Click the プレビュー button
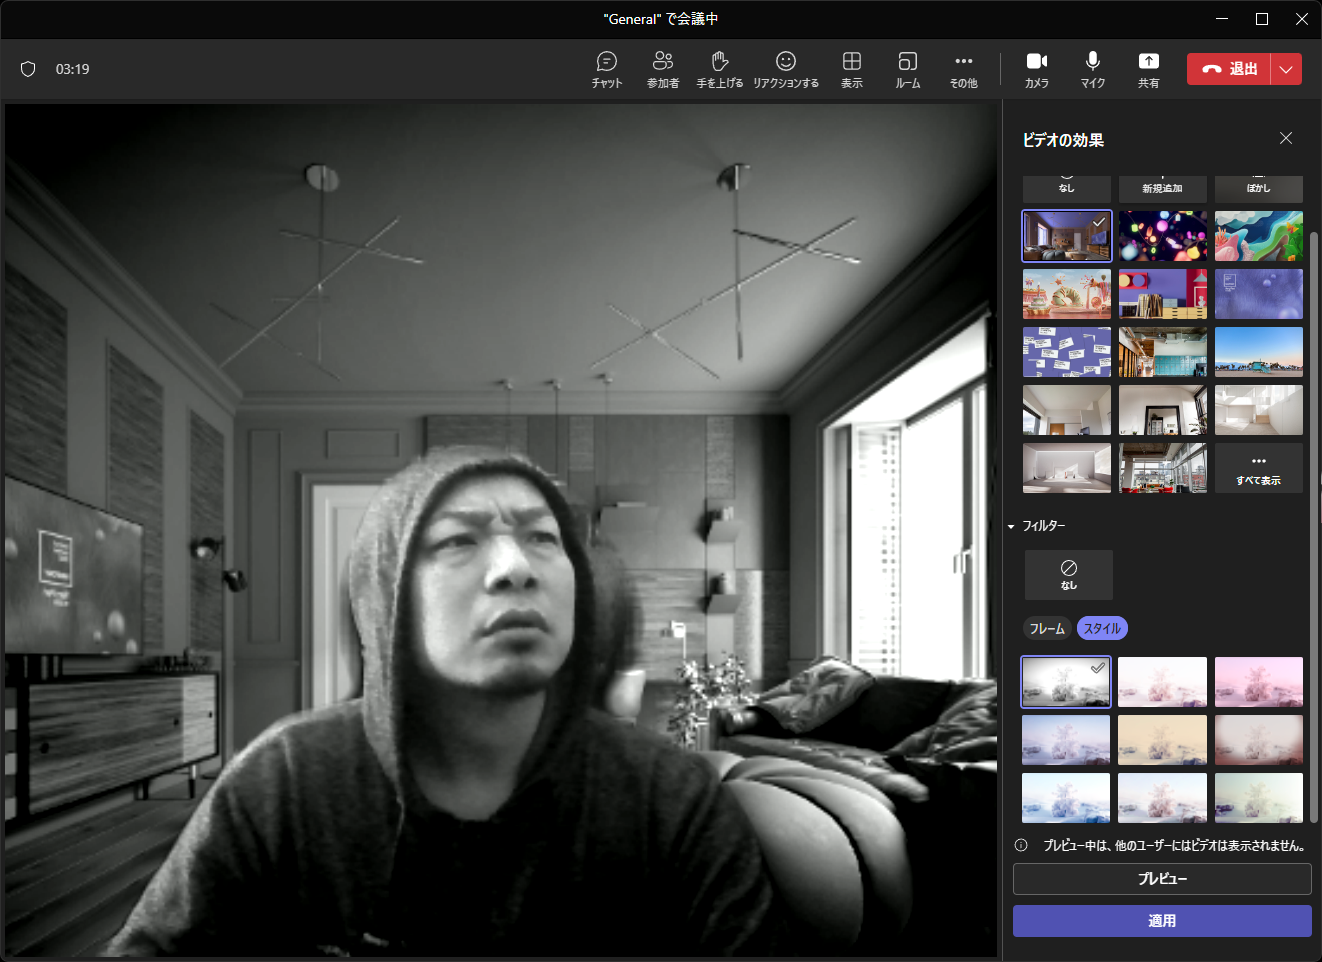Screen dimensions: 1322x962 click(x=1162, y=879)
